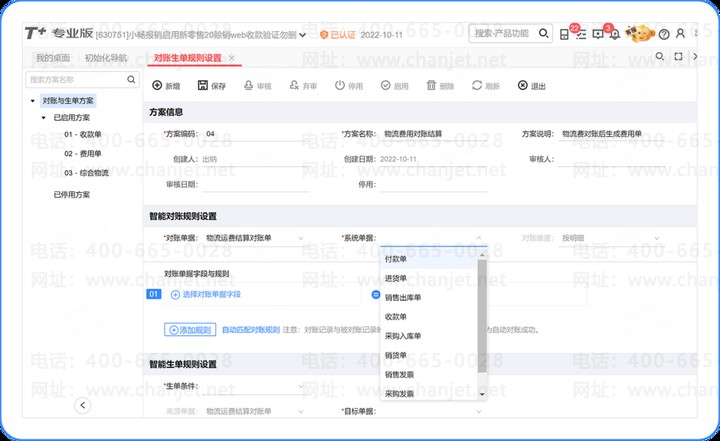The width and height of the screenshot is (720, 441).
Task: Click the dropdown list scroll down arrow
Action: (482, 394)
